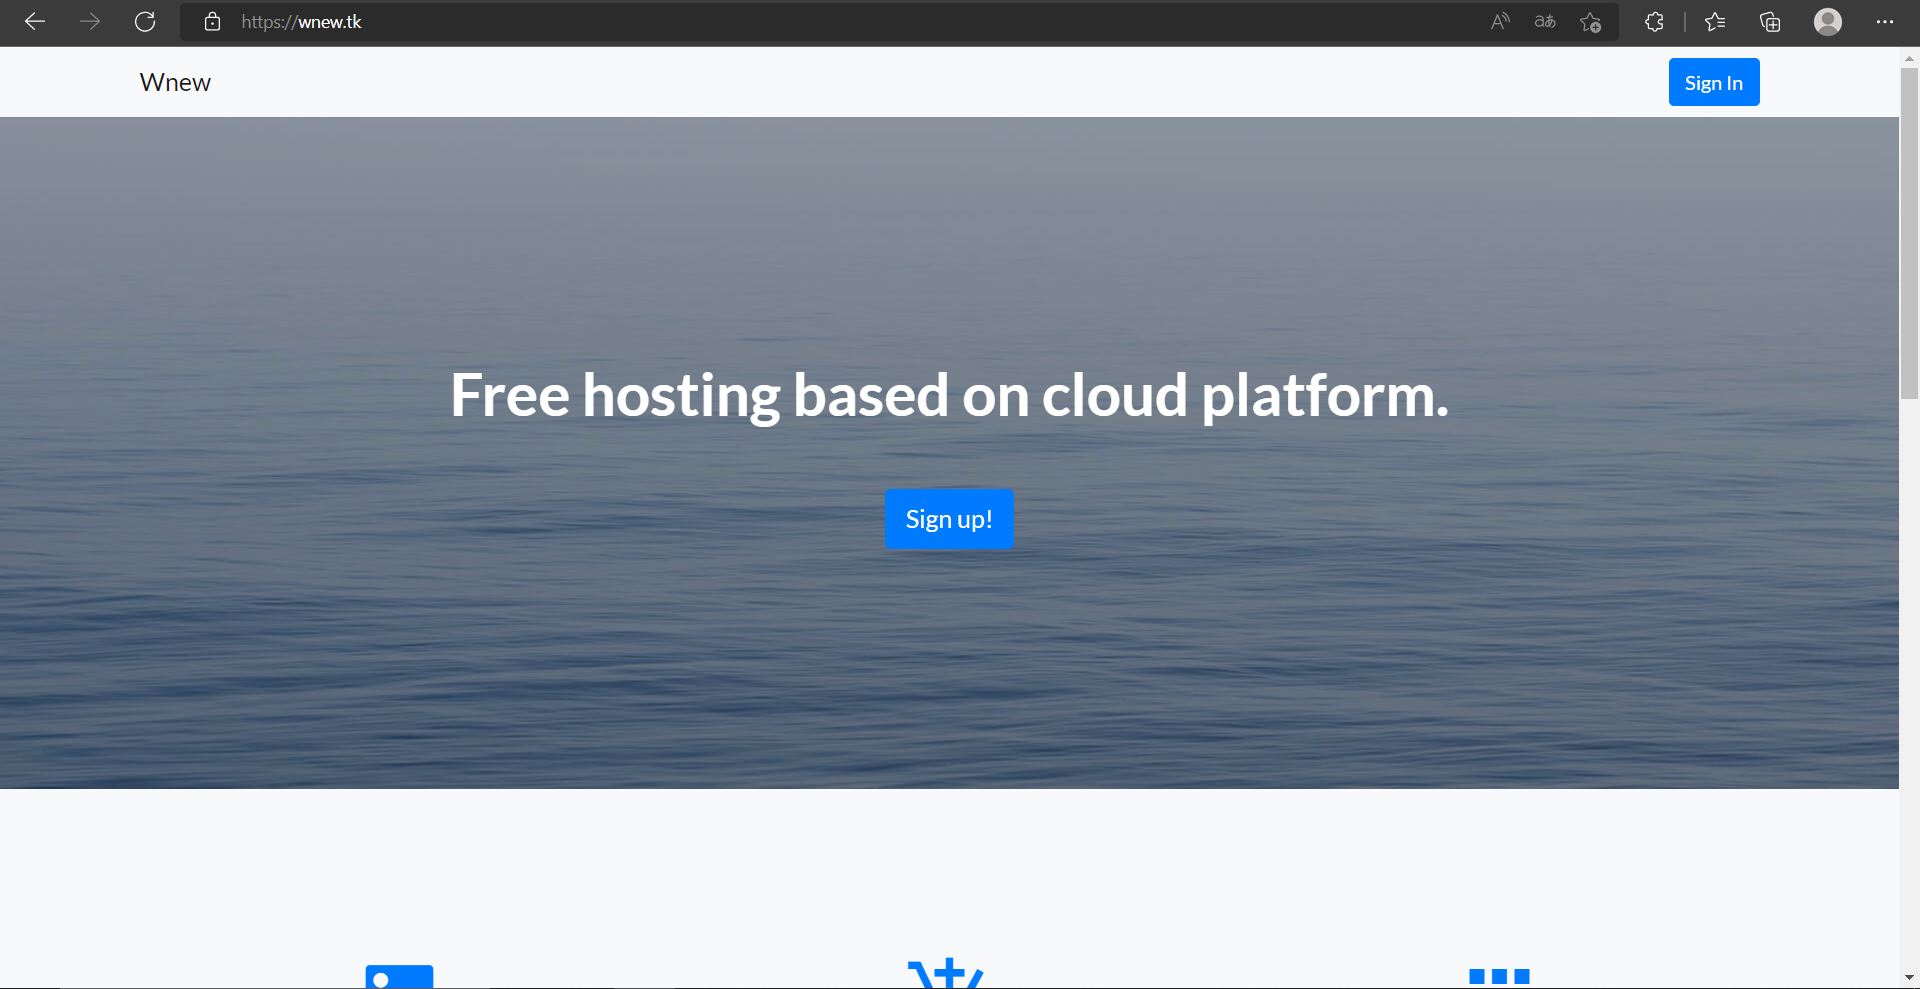Screen dimensions: 1920x989
Task: Open browser Extensions menu
Action: pos(1654,22)
